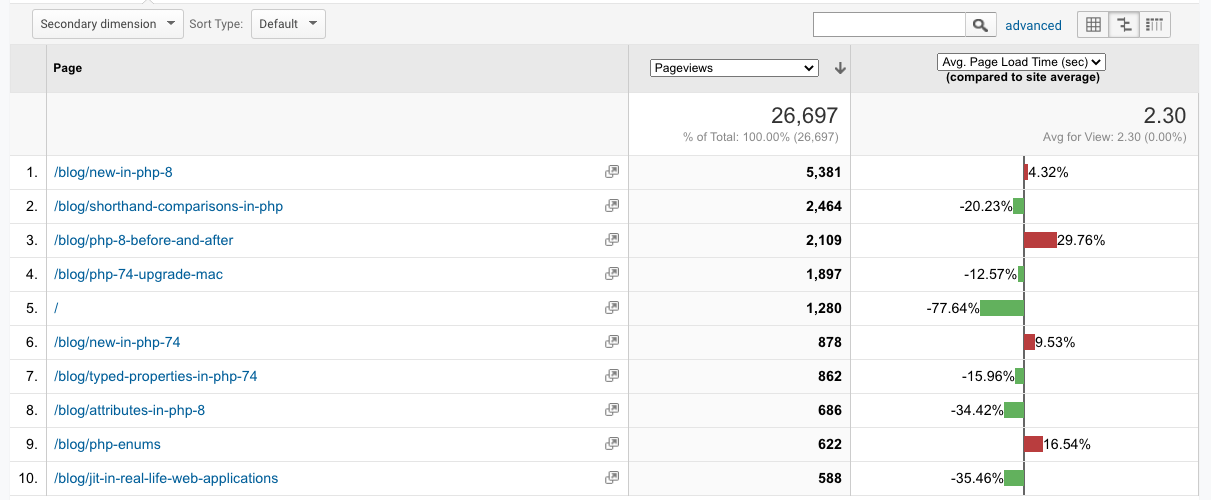1211x500 pixels.
Task: Click the table search input field
Action: 889,25
